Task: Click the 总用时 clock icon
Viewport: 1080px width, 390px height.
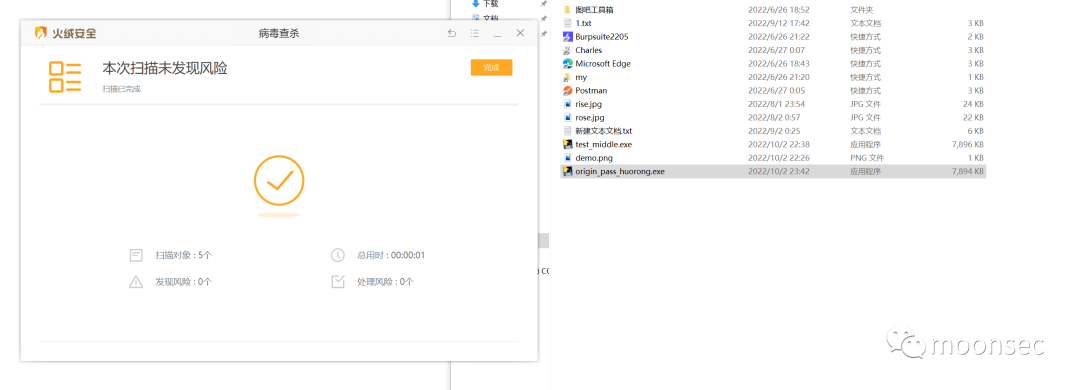Action: [x=338, y=256]
